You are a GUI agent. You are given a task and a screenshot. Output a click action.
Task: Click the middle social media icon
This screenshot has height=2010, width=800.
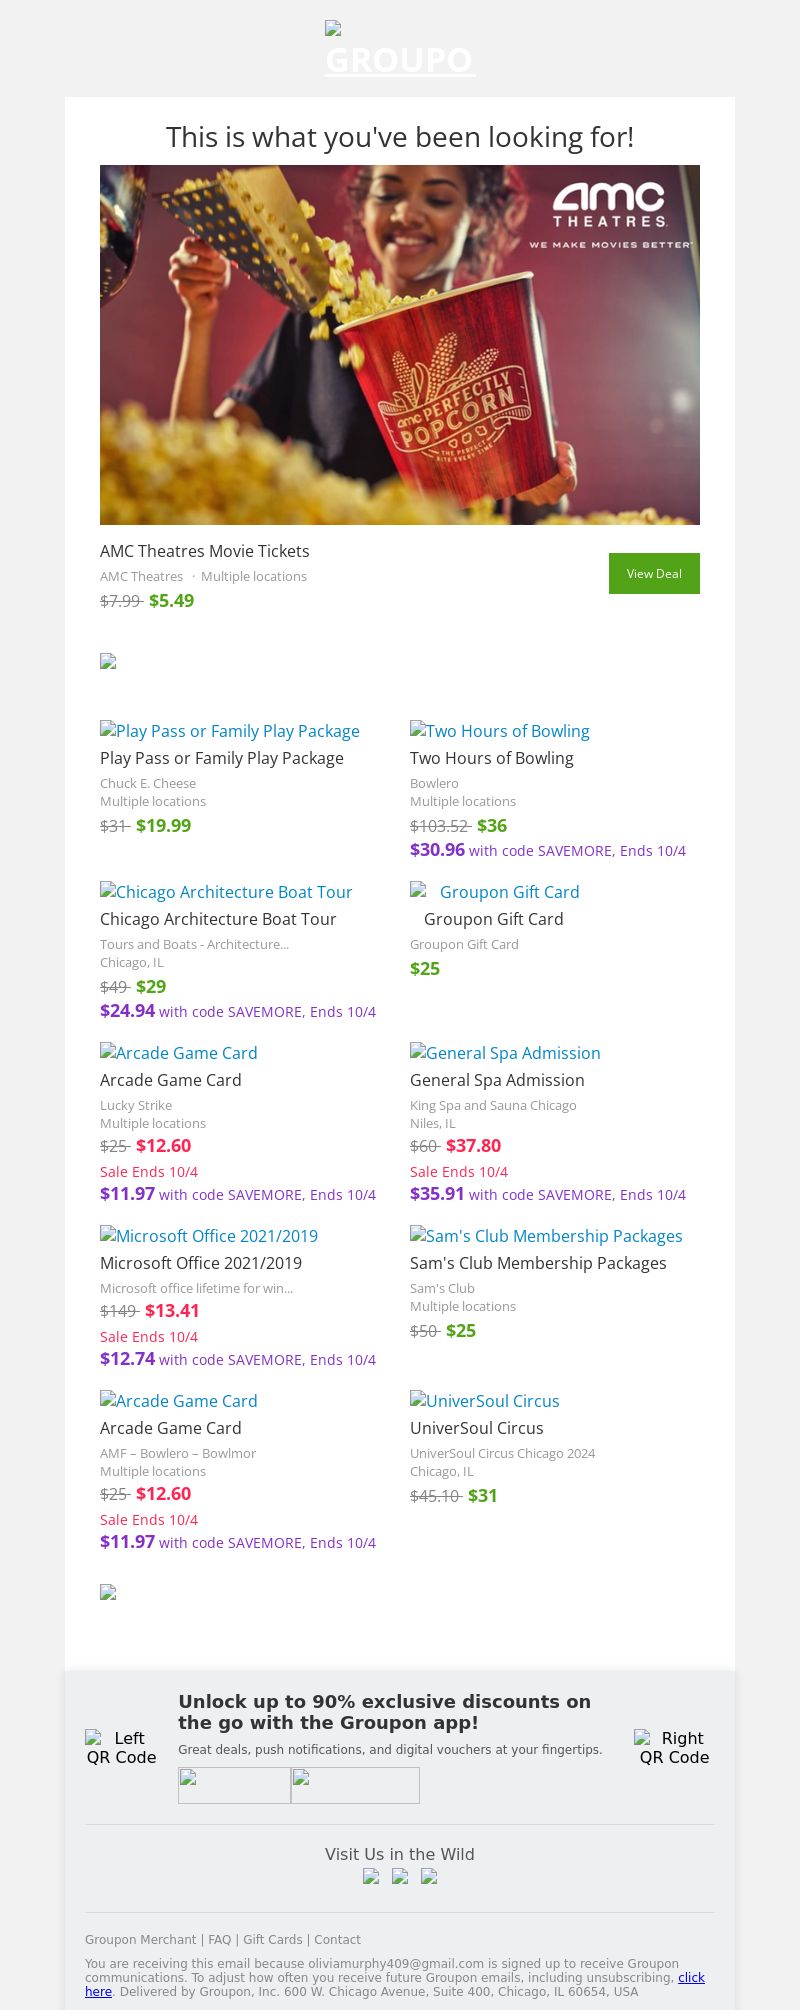tap(400, 1877)
